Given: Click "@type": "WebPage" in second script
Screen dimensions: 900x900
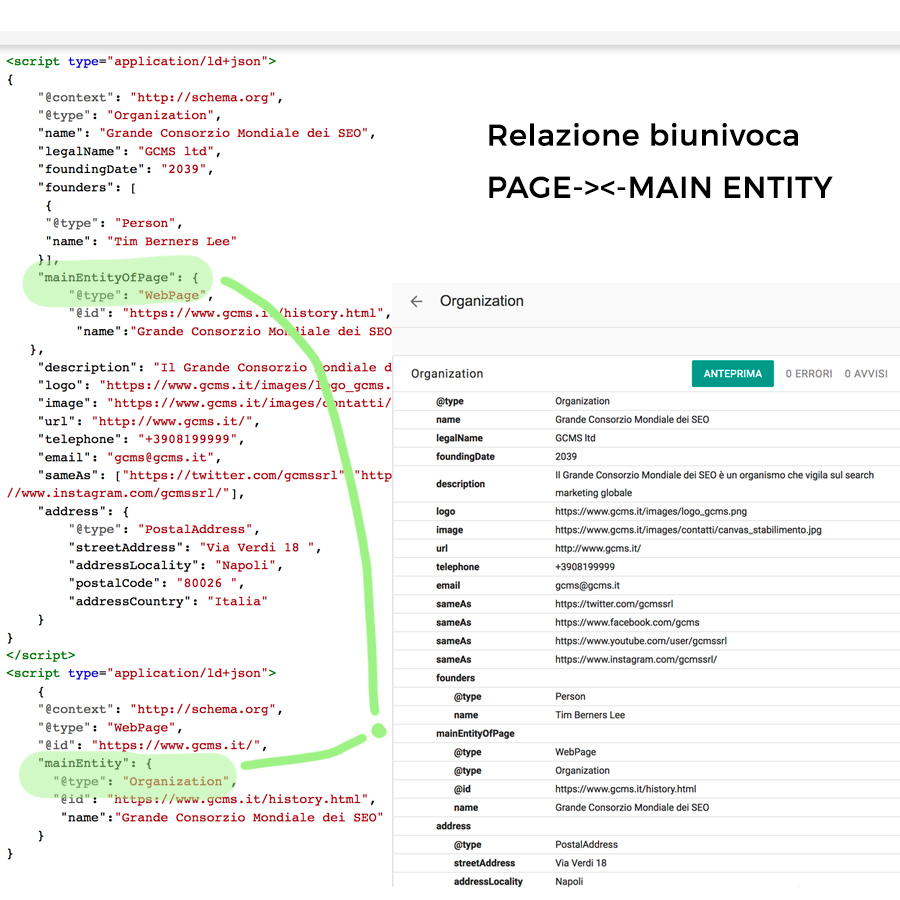Looking at the screenshot, I should 110,728.
